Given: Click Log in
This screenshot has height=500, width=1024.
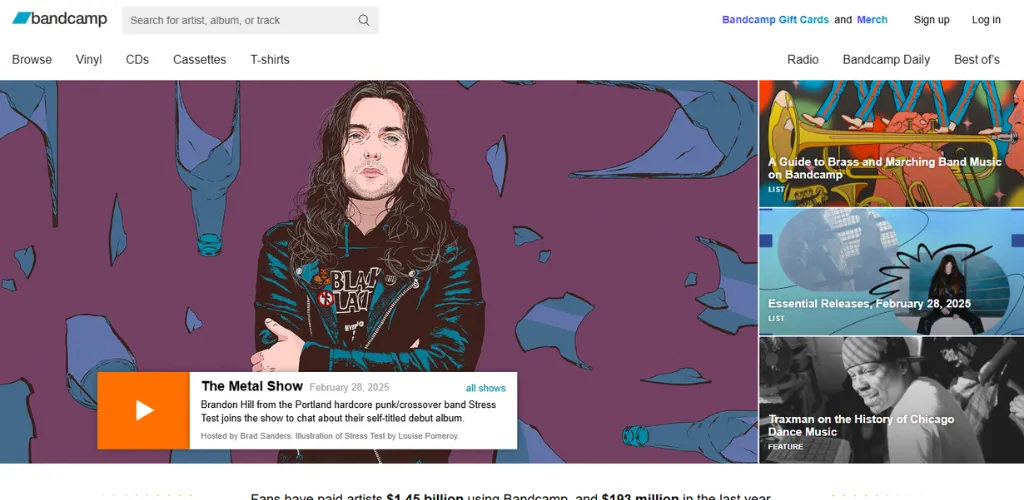Looking at the screenshot, I should [986, 20].
